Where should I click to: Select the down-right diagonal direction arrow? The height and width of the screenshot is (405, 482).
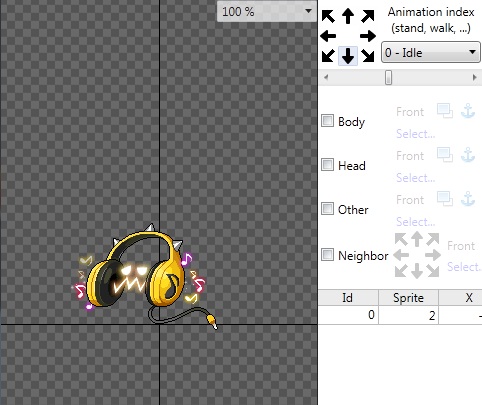(x=368, y=56)
